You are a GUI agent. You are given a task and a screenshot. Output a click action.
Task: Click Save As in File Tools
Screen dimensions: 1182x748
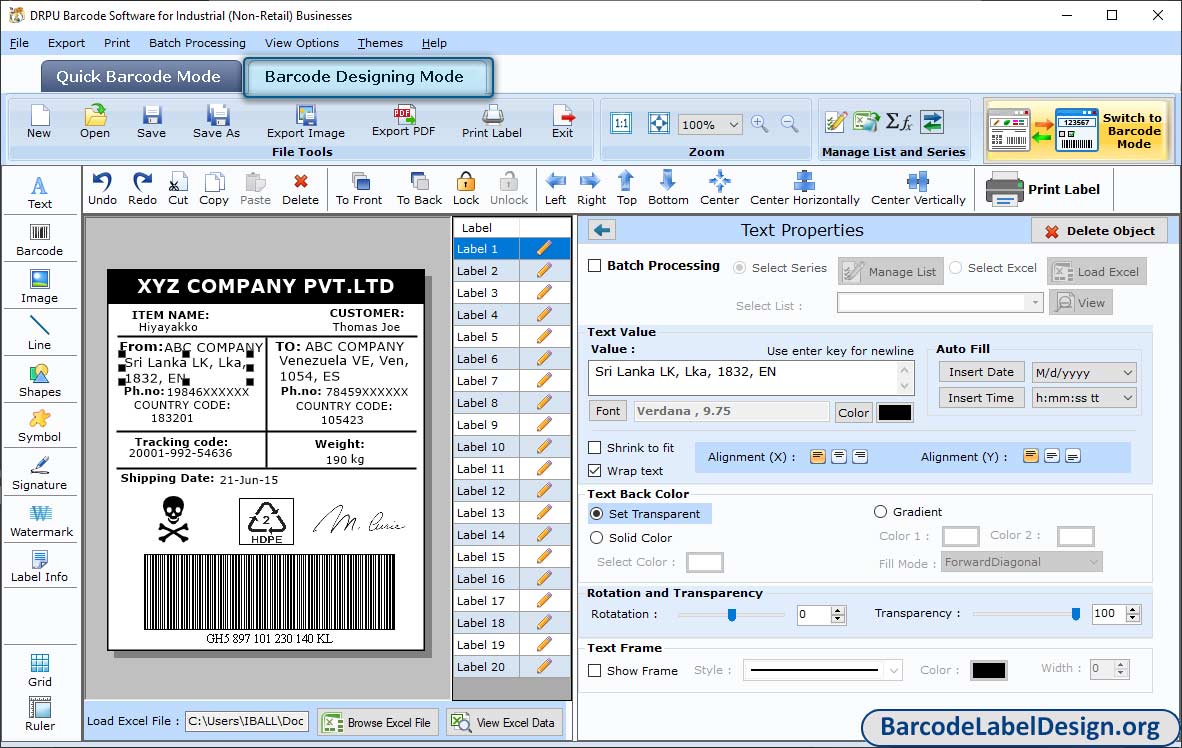(216, 122)
